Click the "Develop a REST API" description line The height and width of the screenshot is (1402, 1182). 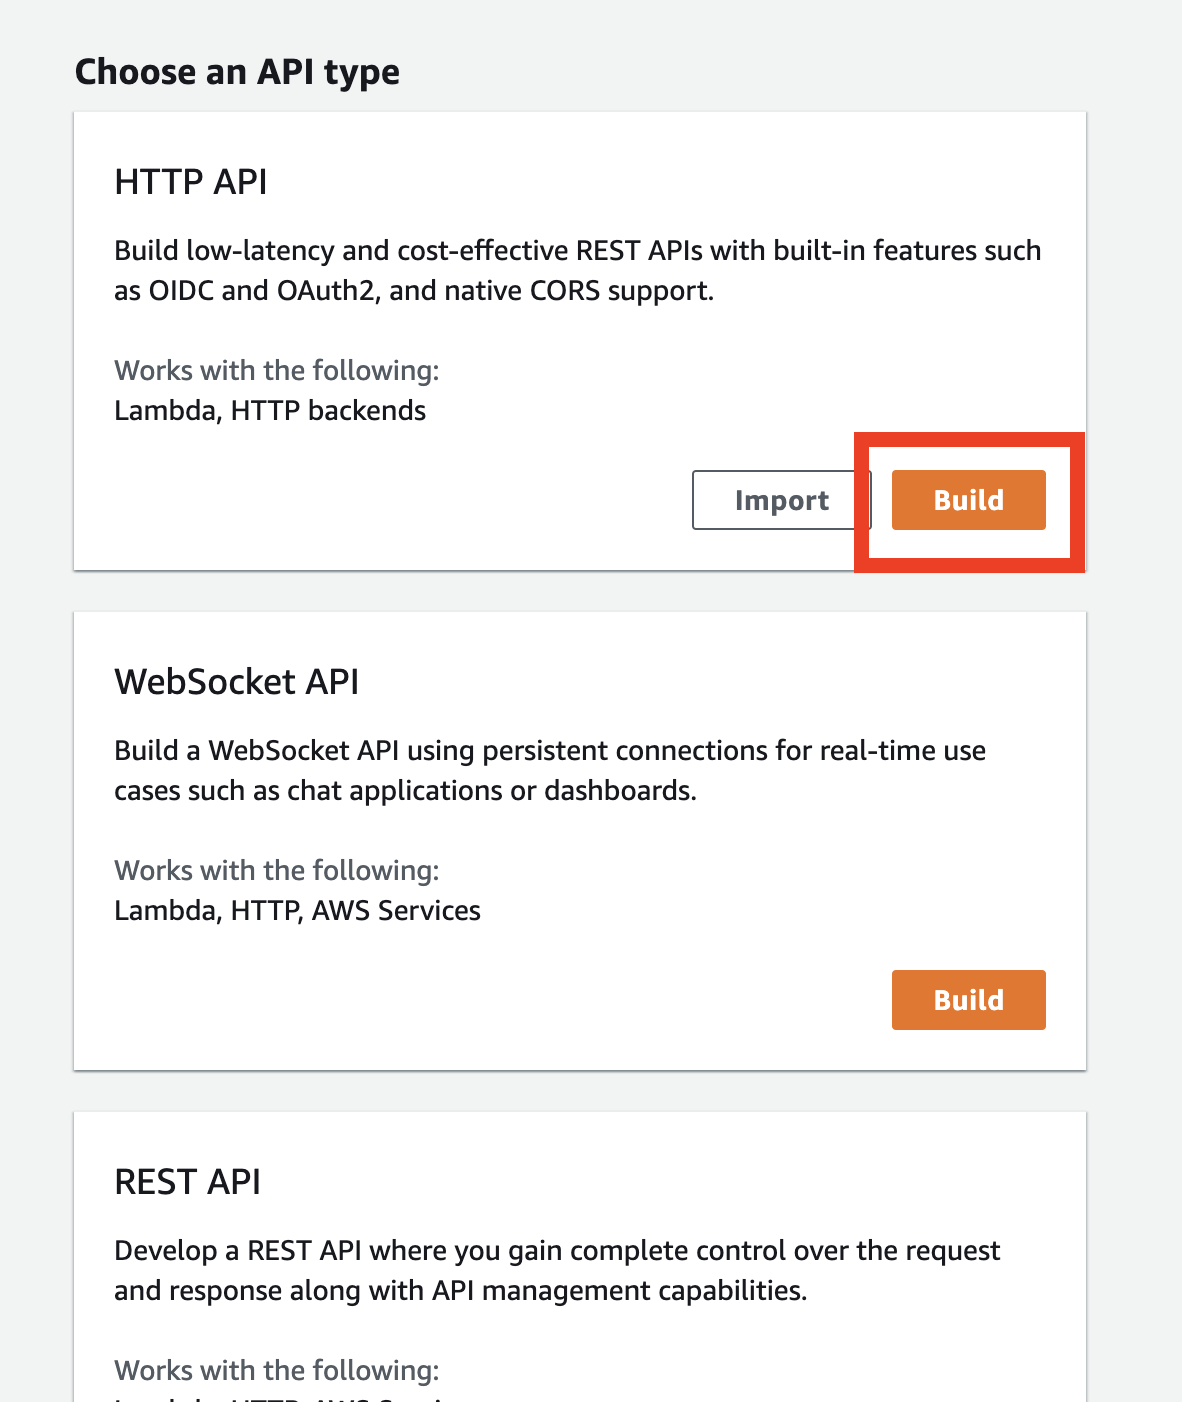point(557,1250)
